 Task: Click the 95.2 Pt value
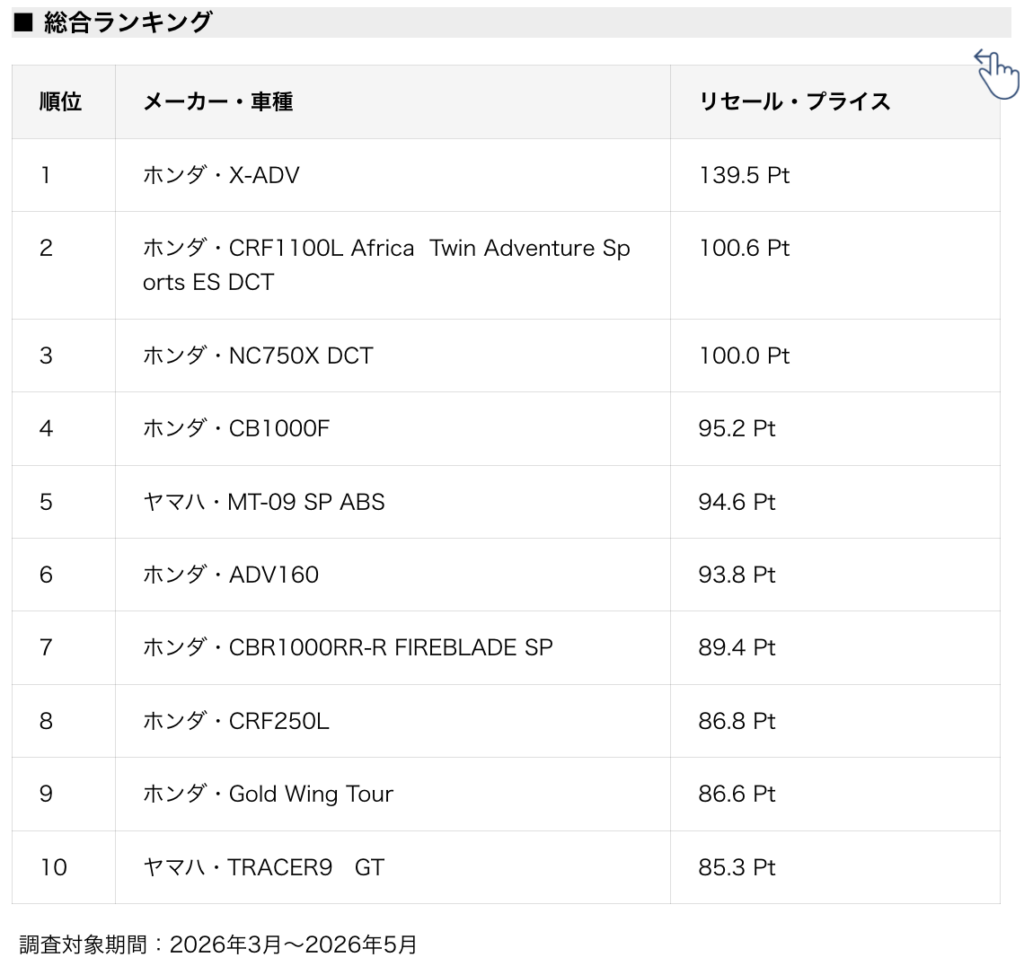click(737, 428)
